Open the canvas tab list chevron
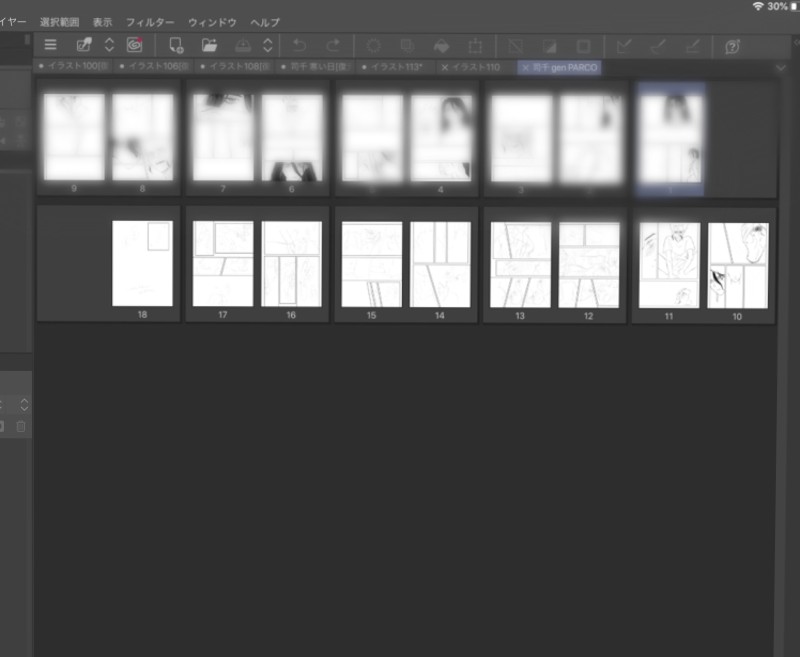This screenshot has width=800, height=657. click(781, 68)
